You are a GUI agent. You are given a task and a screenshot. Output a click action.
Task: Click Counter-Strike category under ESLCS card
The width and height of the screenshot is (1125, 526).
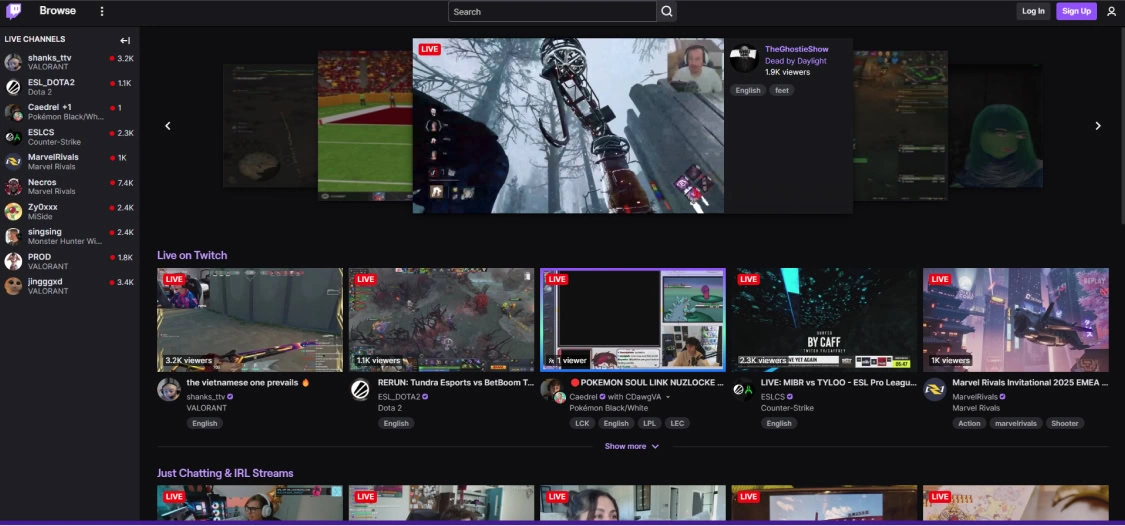pos(787,408)
